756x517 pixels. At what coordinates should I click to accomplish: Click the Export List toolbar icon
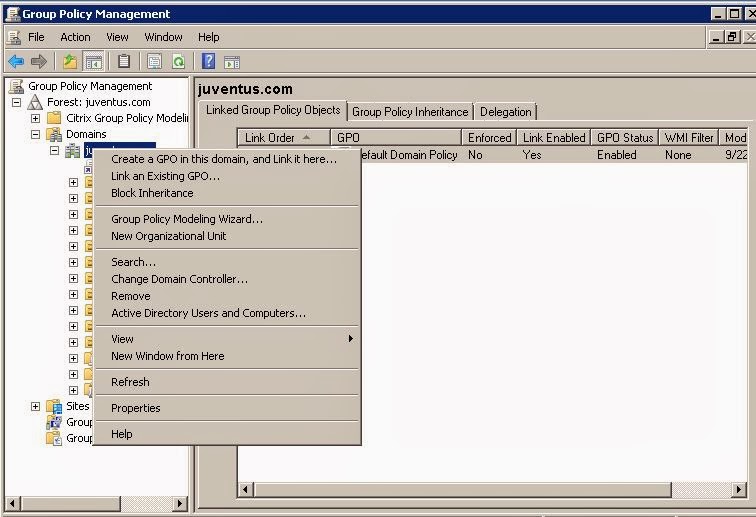pyautogui.click(x=154, y=62)
